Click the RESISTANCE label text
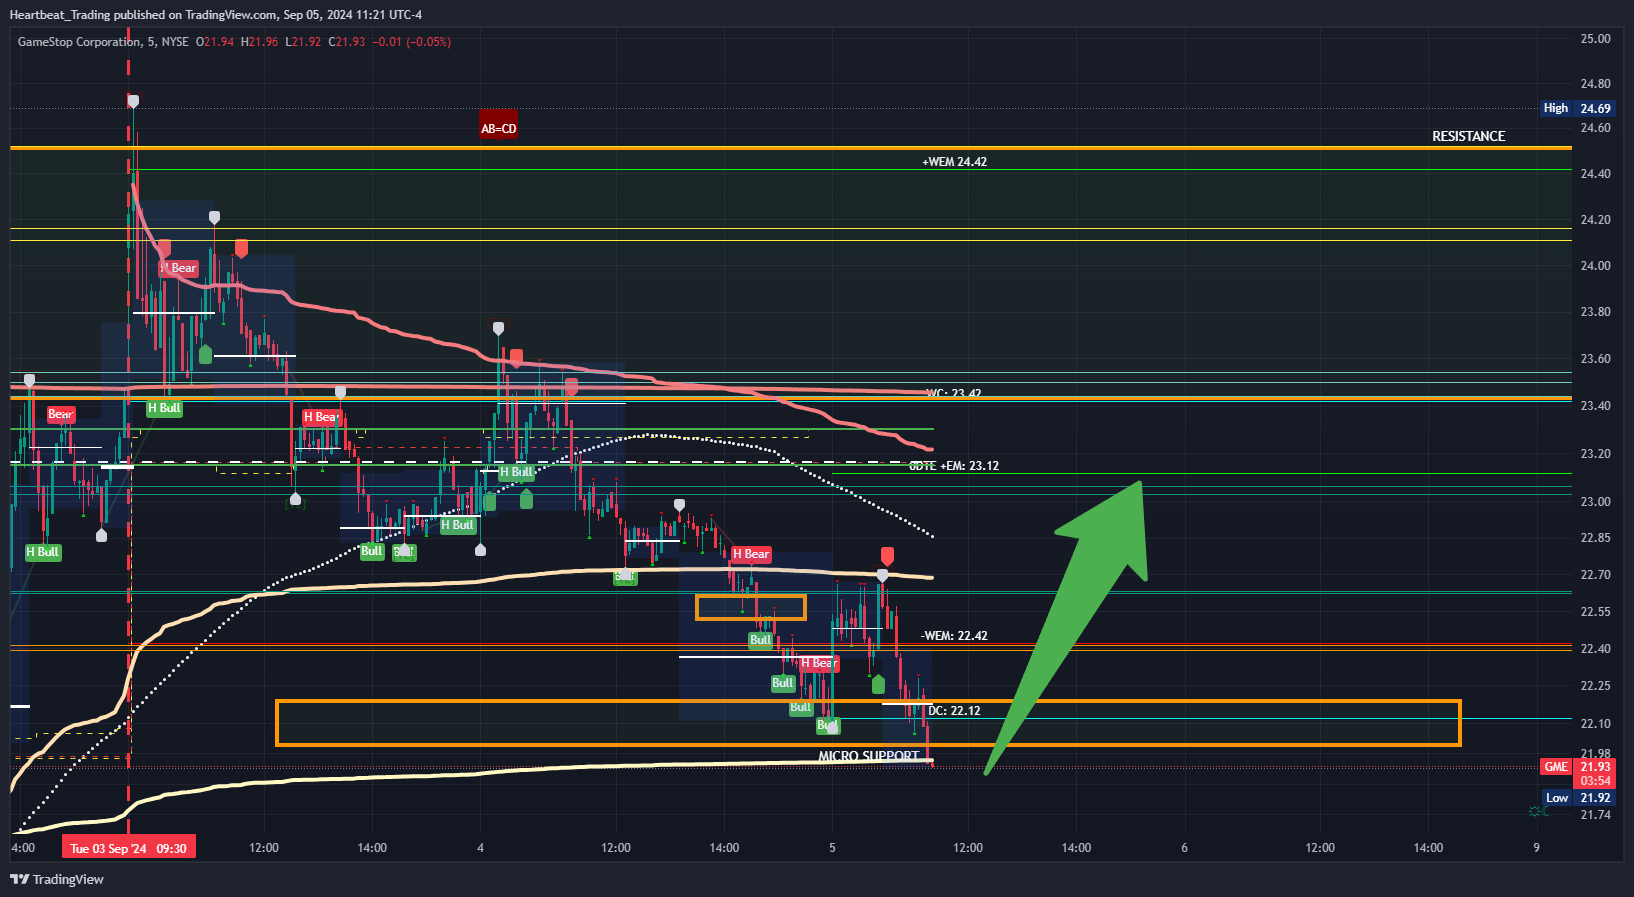 [1468, 136]
